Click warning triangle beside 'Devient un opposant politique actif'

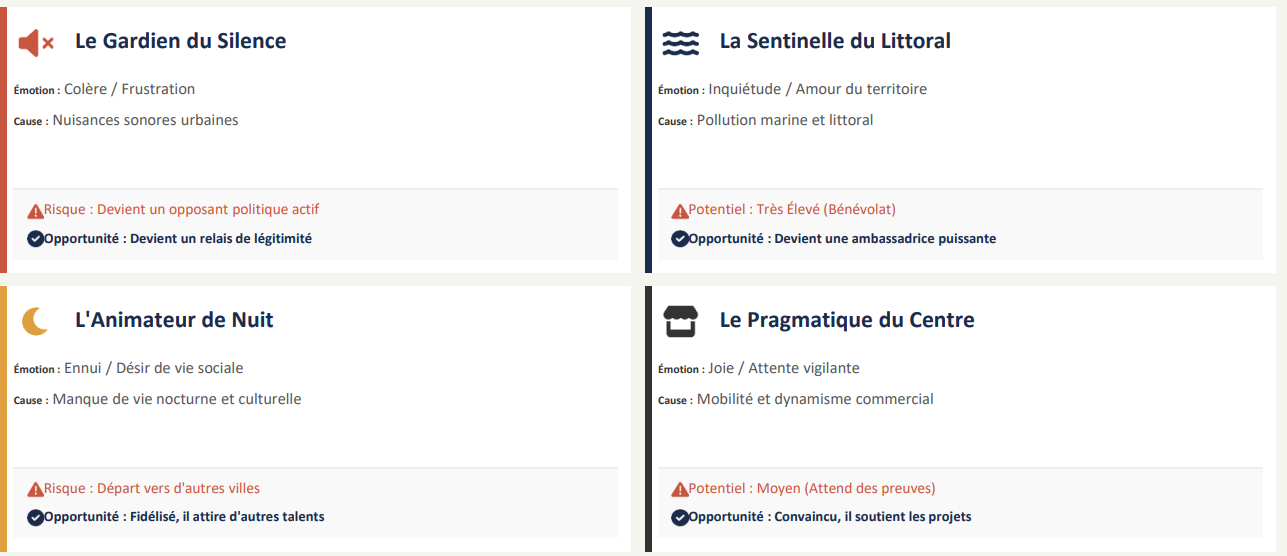pos(36,211)
